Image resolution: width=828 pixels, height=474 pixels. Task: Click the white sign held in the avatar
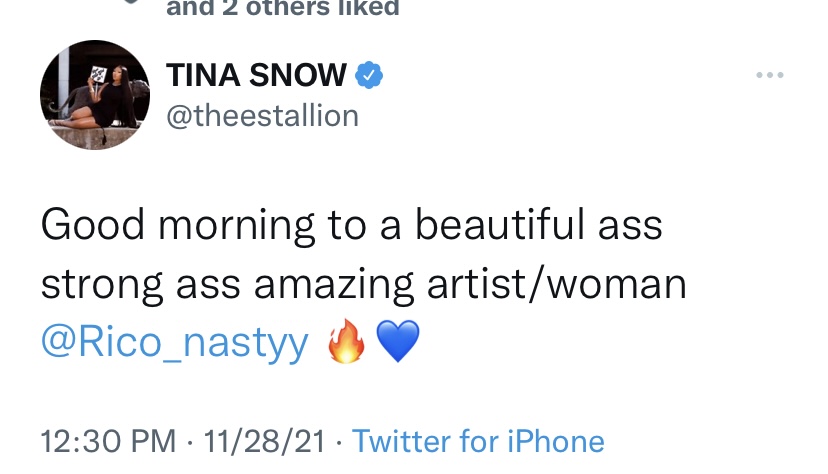[98, 74]
